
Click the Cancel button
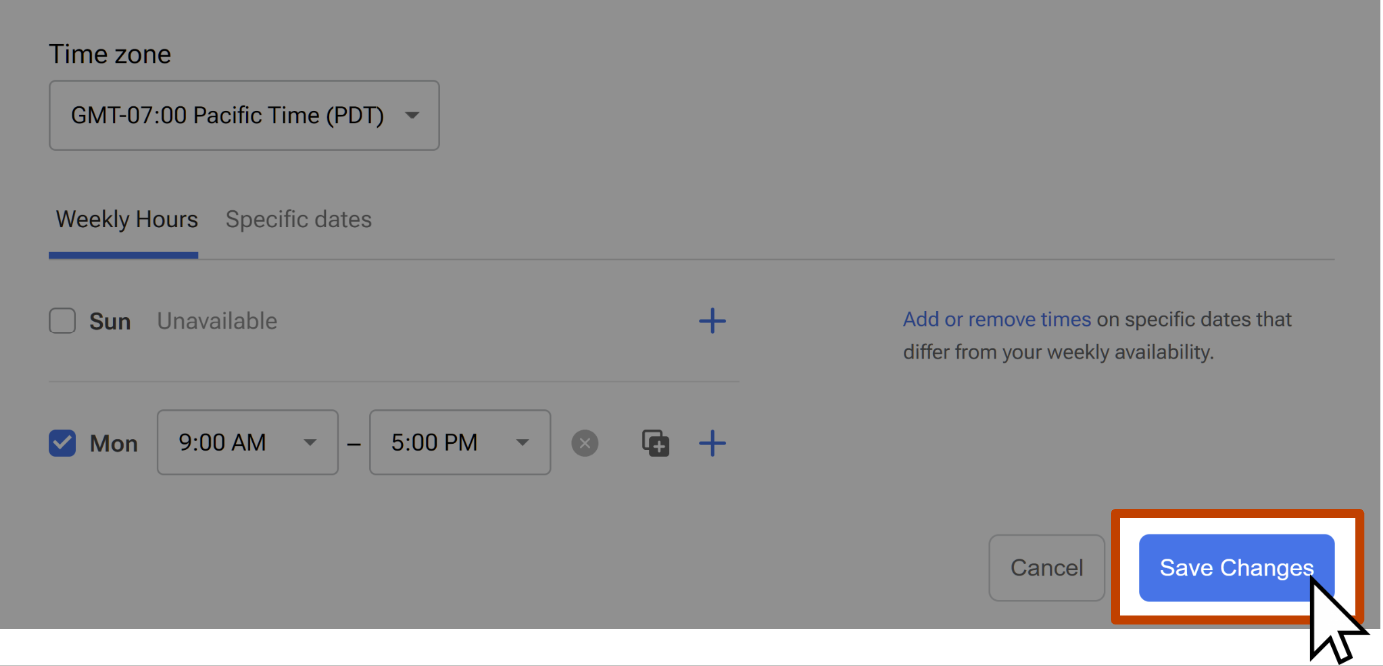(x=1047, y=568)
